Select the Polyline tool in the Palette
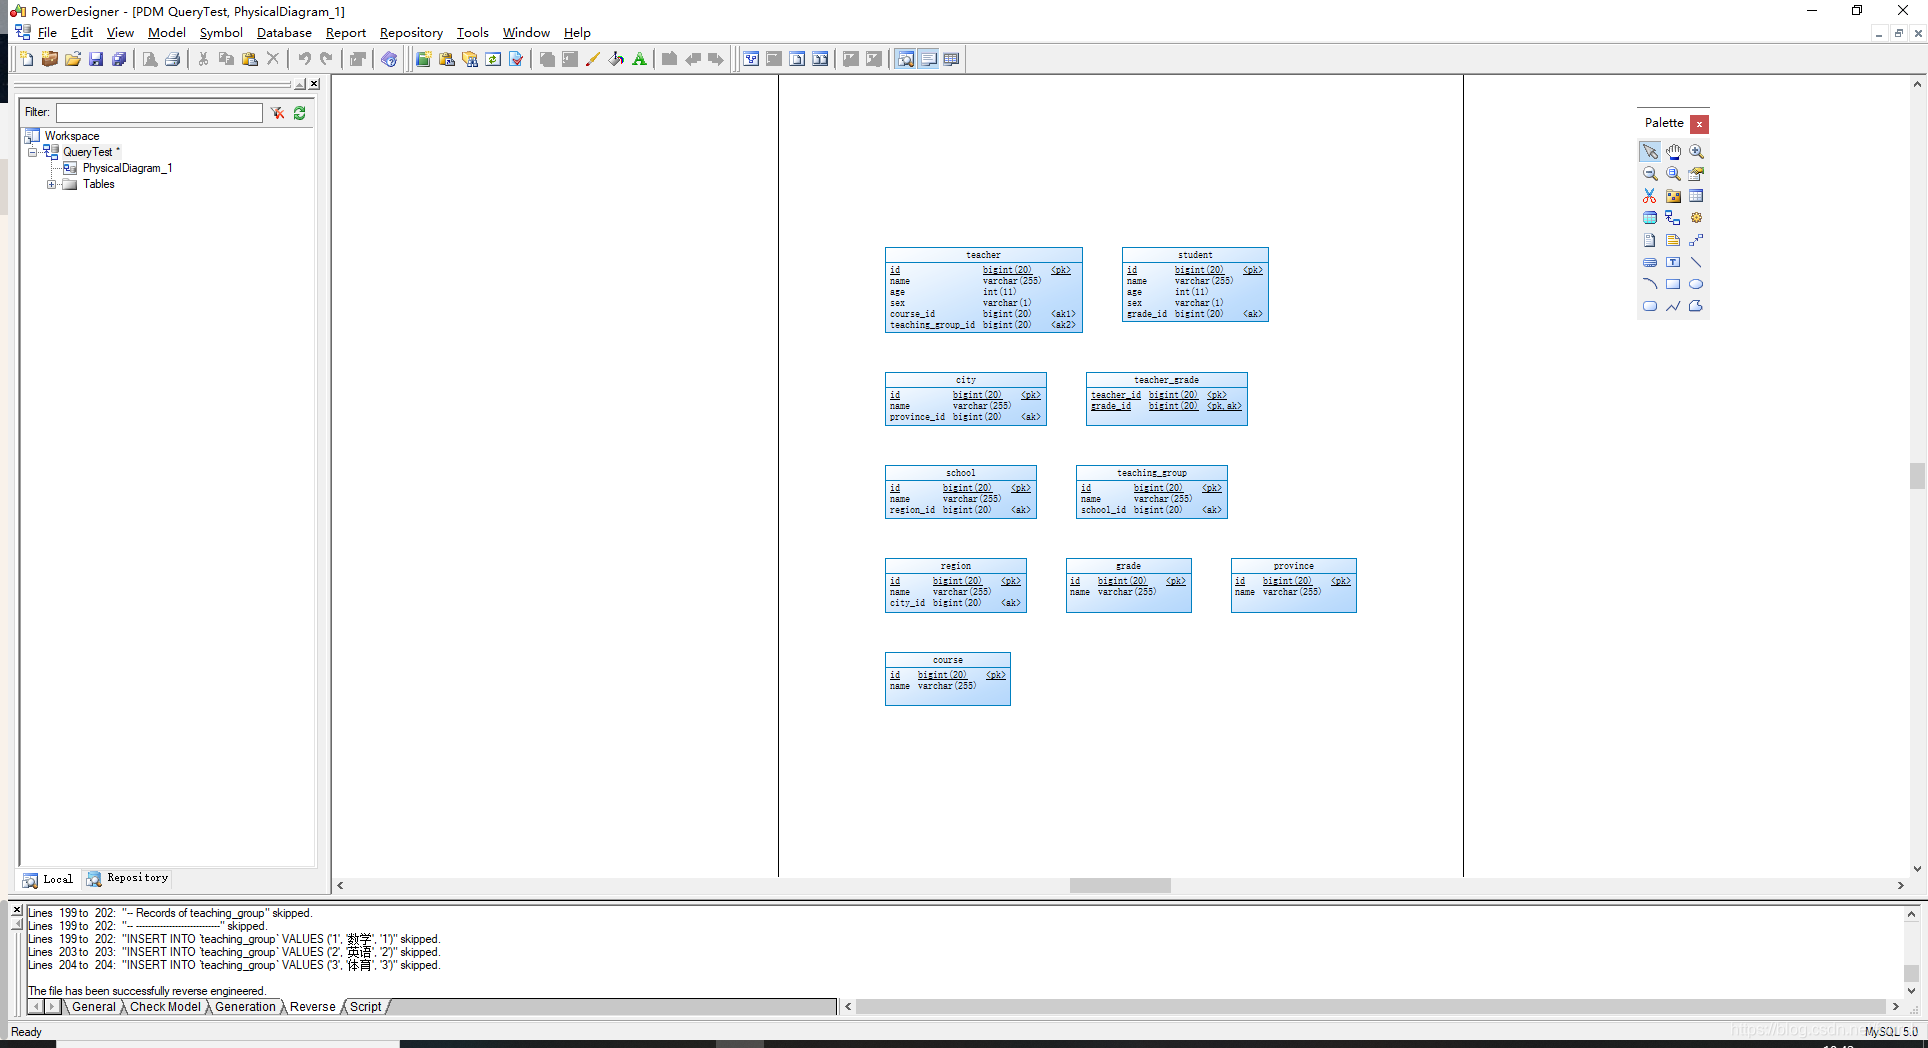 point(1673,306)
